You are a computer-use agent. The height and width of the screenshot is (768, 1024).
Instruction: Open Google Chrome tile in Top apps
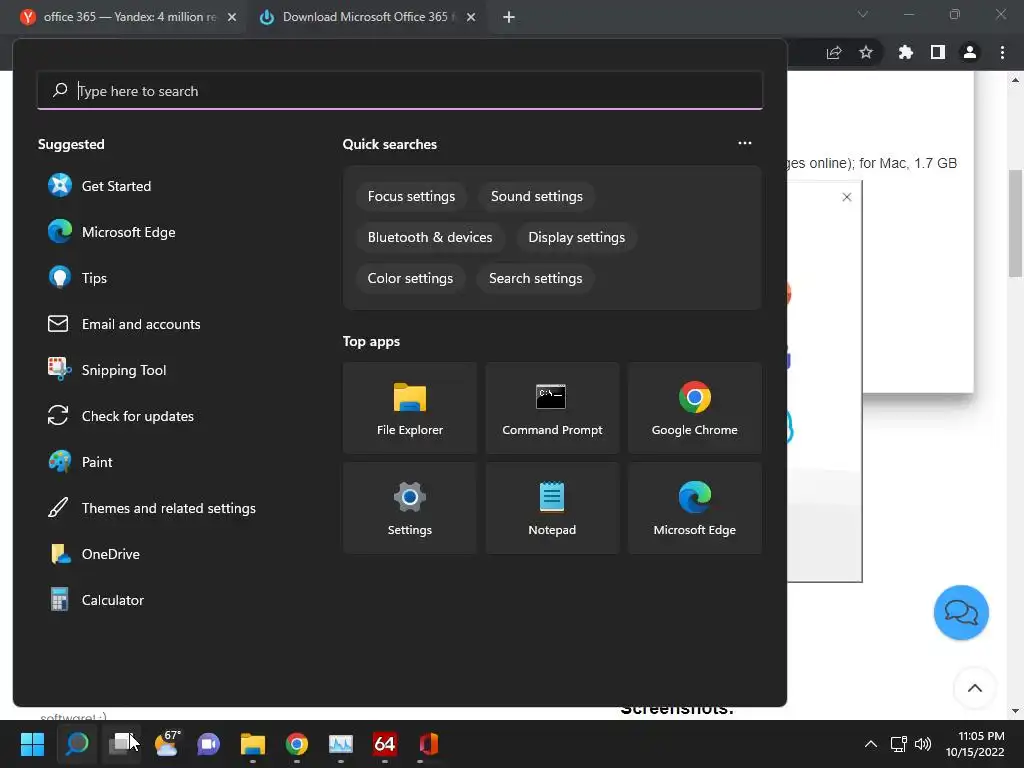[x=694, y=408]
